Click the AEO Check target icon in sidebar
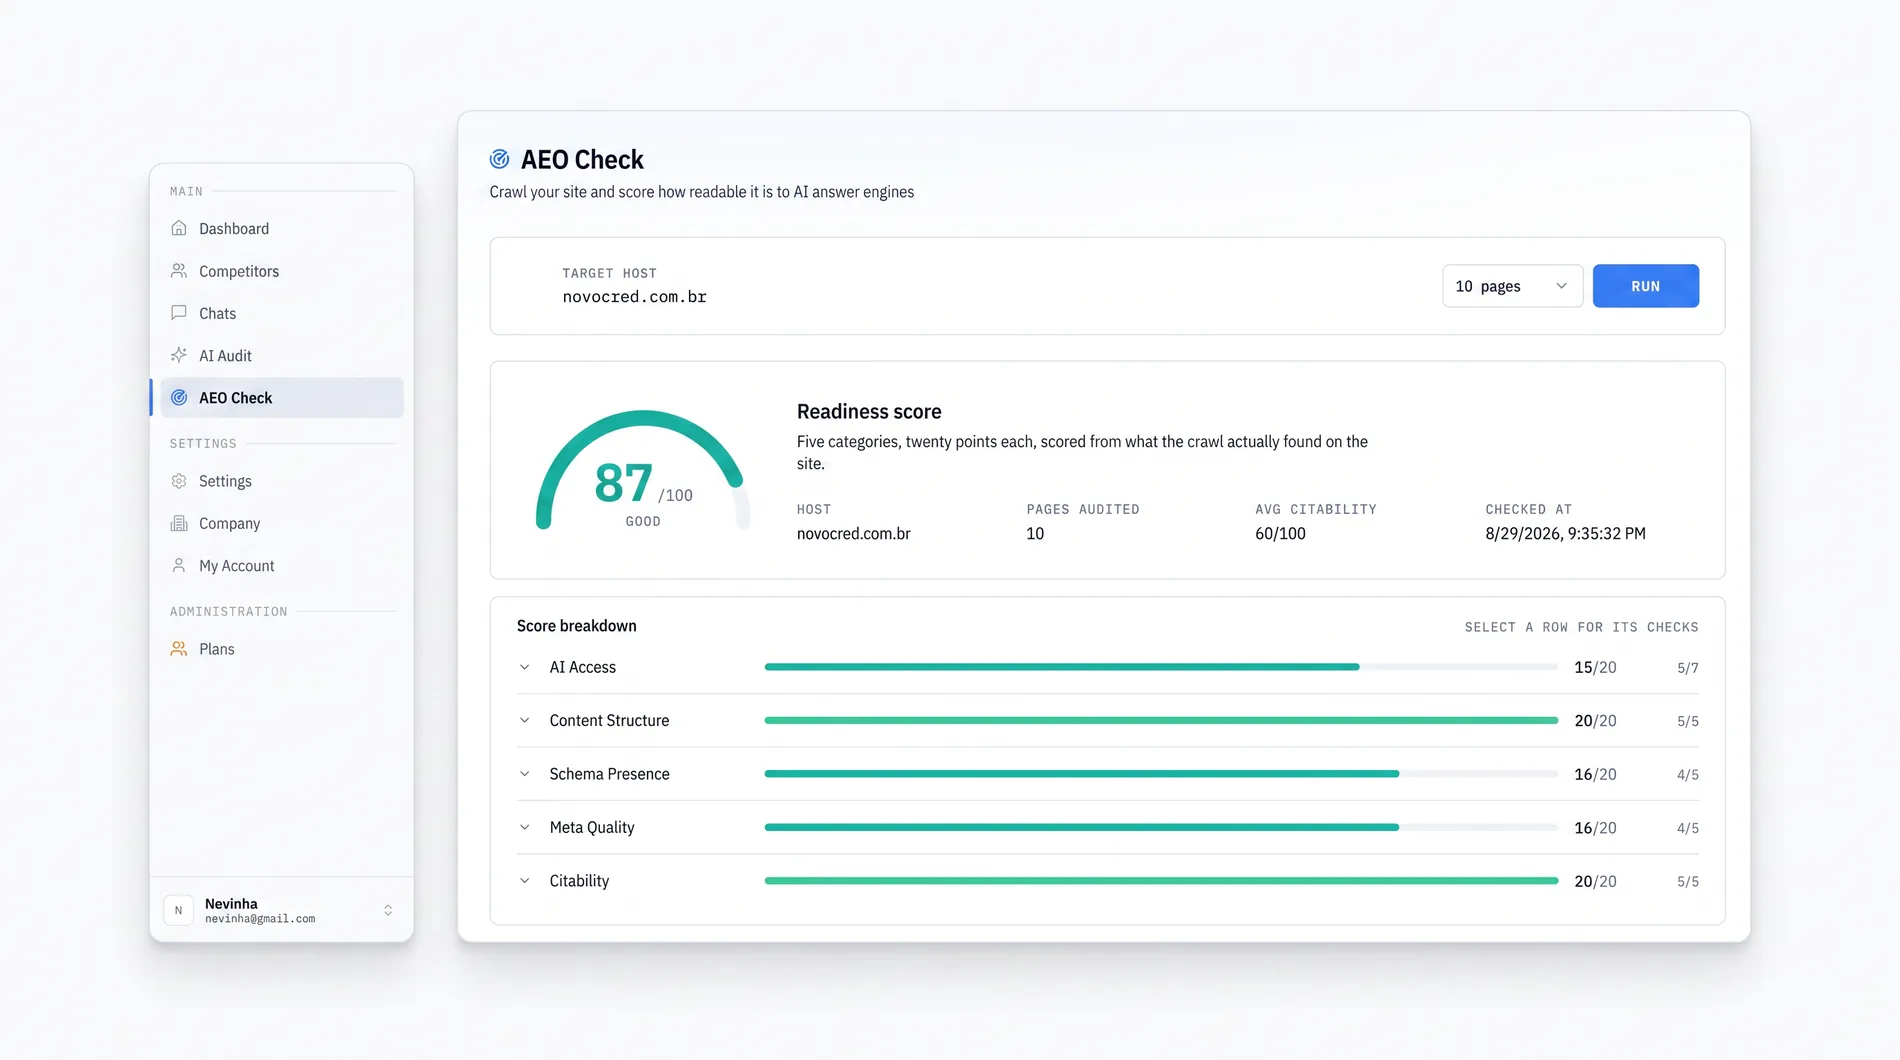The image size is (1900, 1060). 179,398
